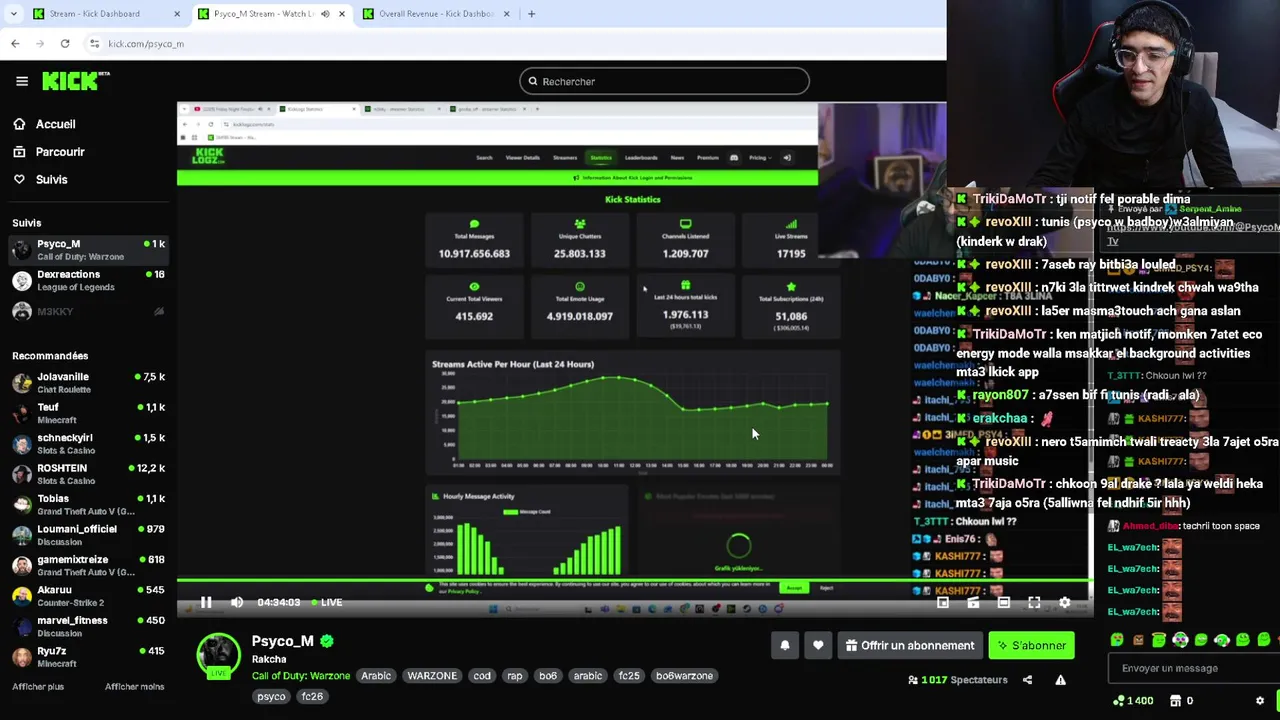Select the WARZONE tag
Screen dimensions: 1280x720
(x=432, y=676)
